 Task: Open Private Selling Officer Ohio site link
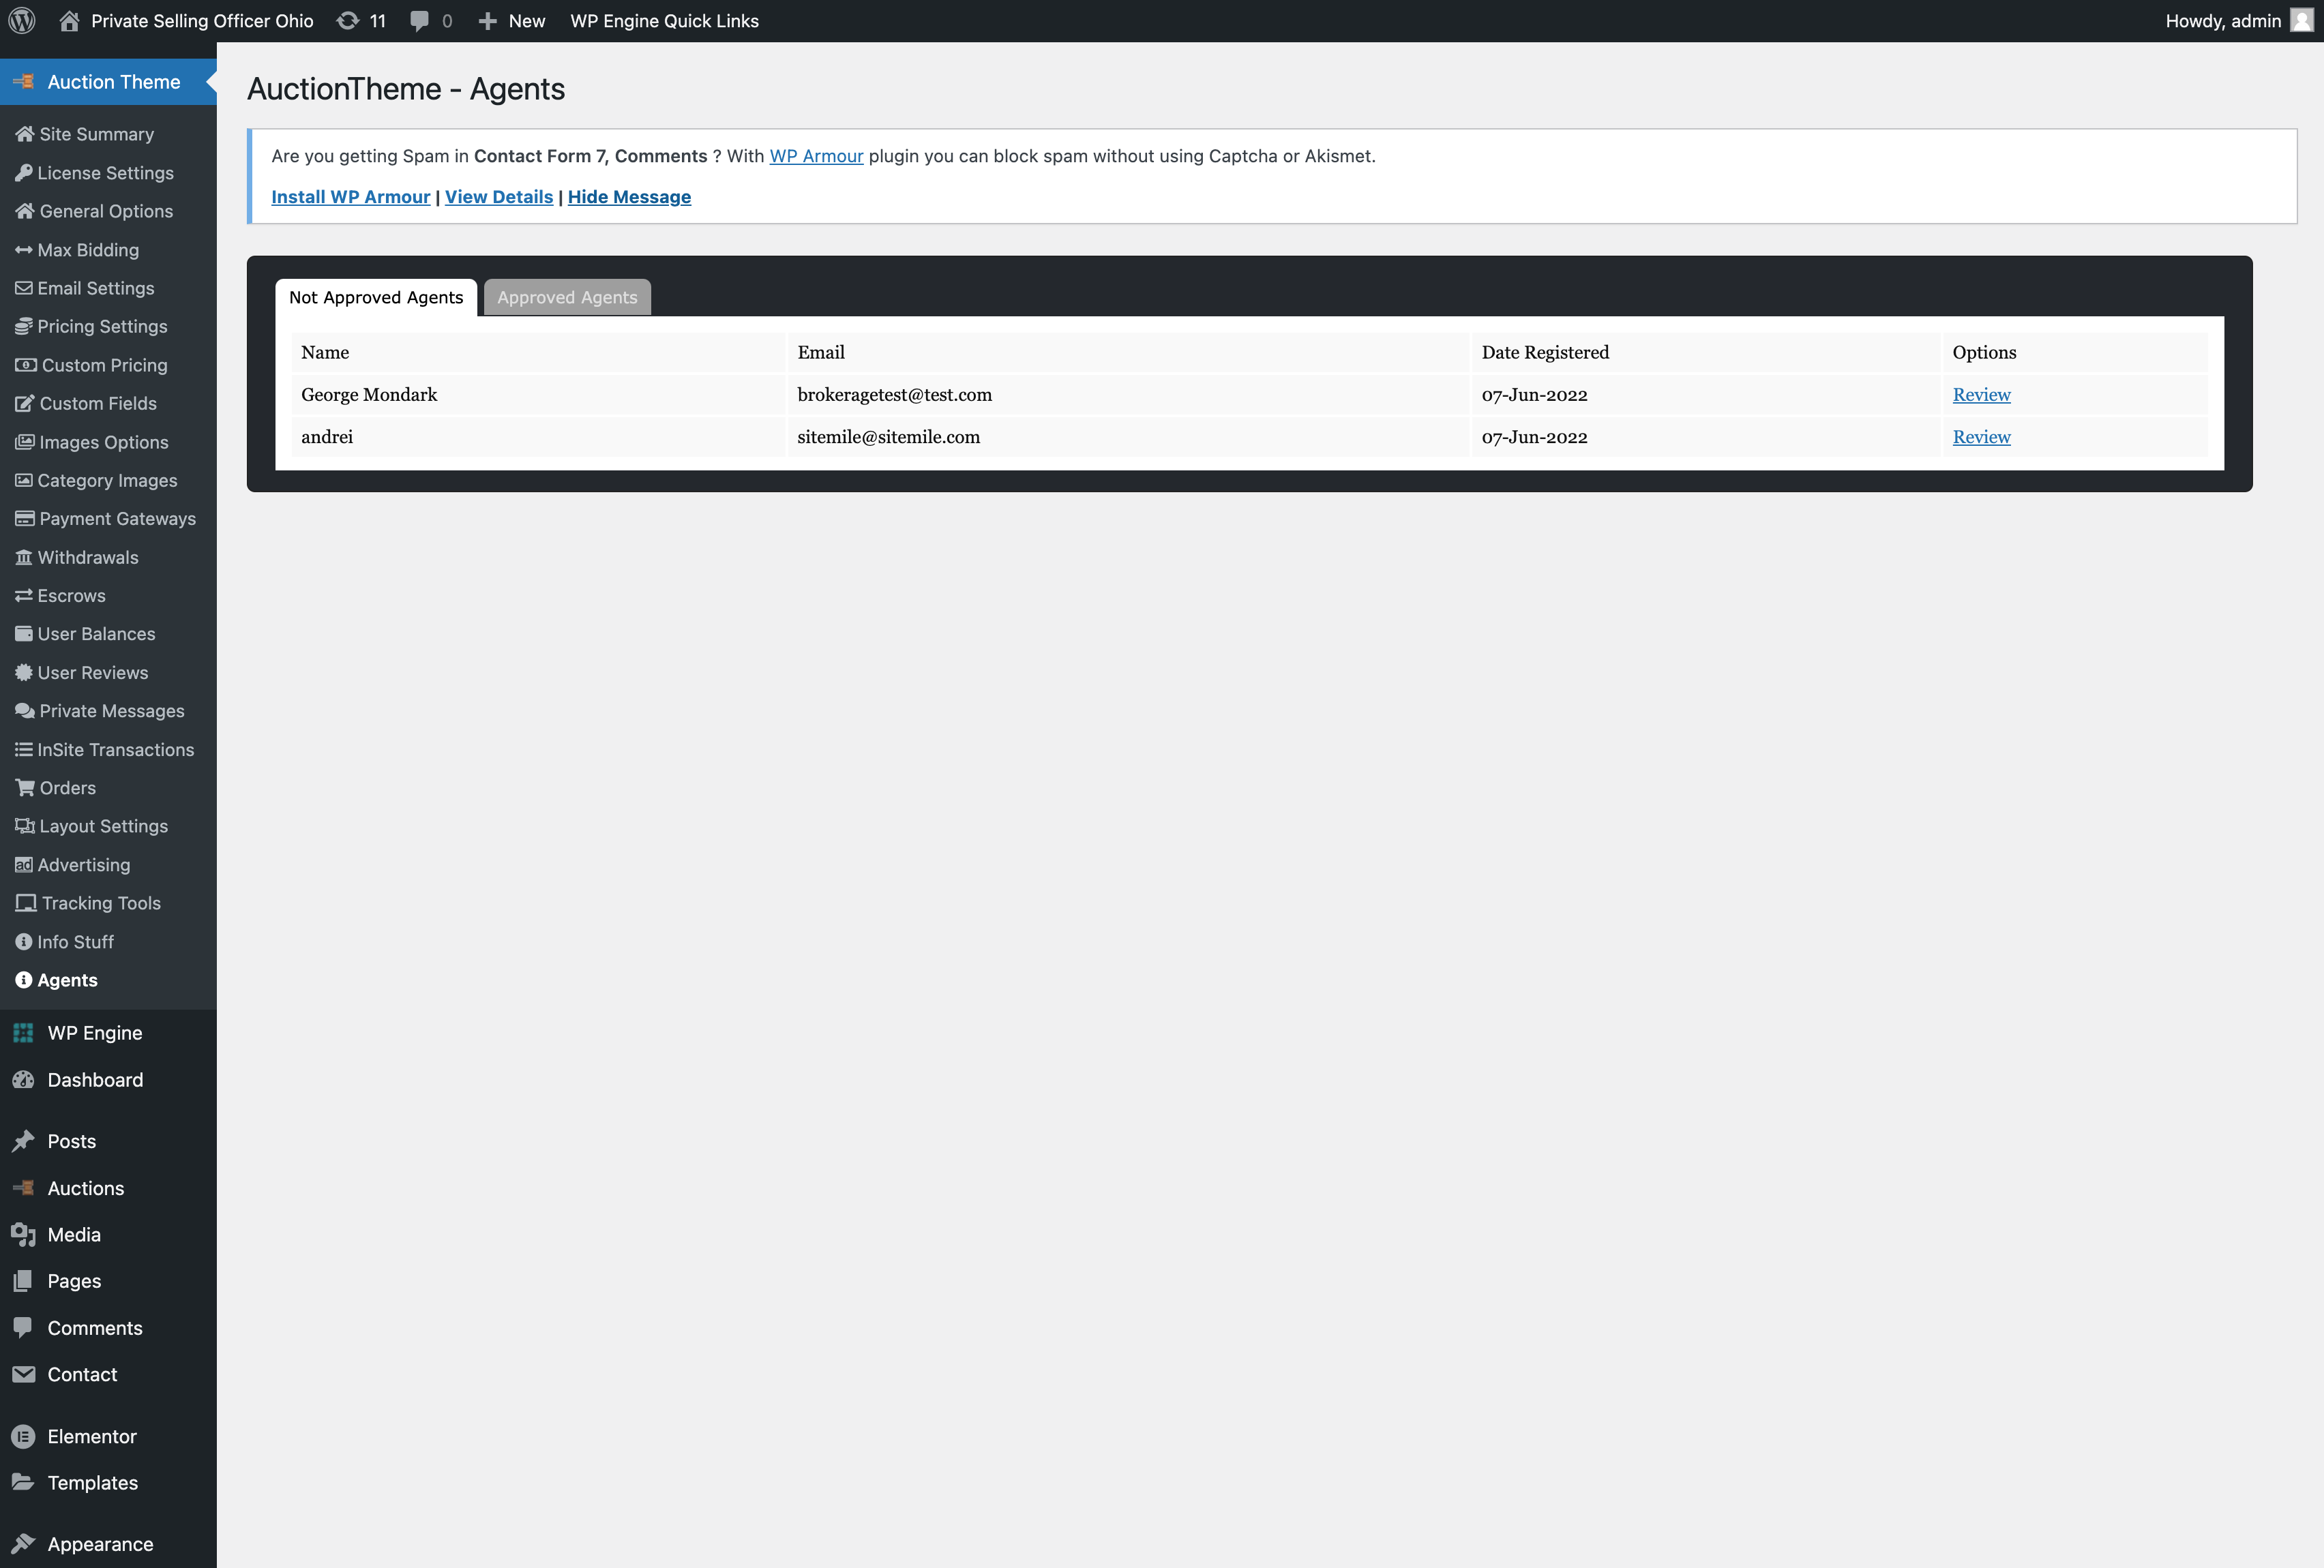[202, 21]
